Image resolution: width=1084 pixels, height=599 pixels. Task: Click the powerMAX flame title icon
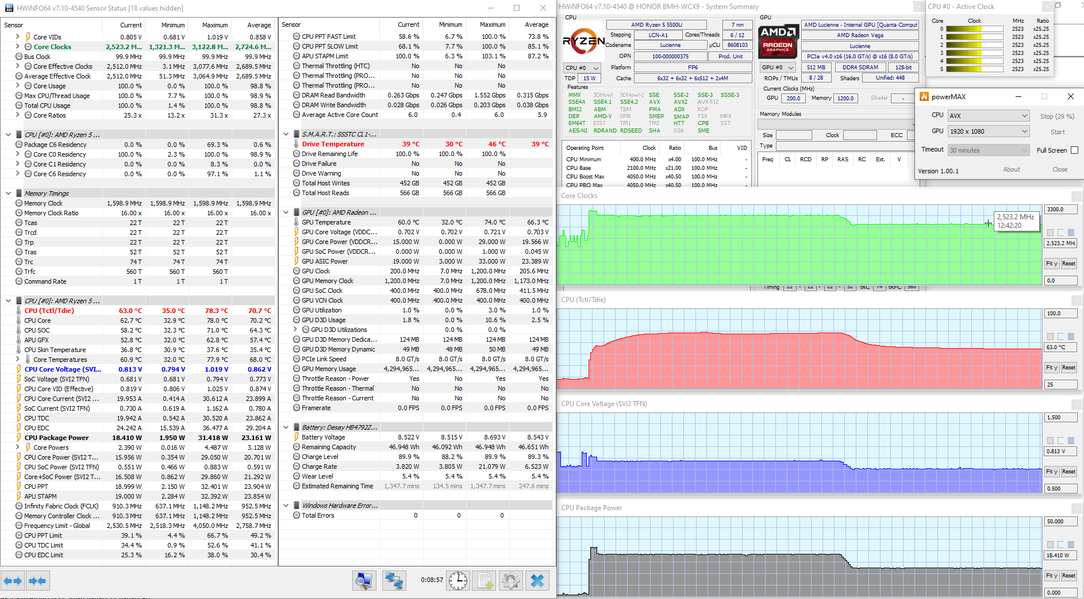coord(924,96)
